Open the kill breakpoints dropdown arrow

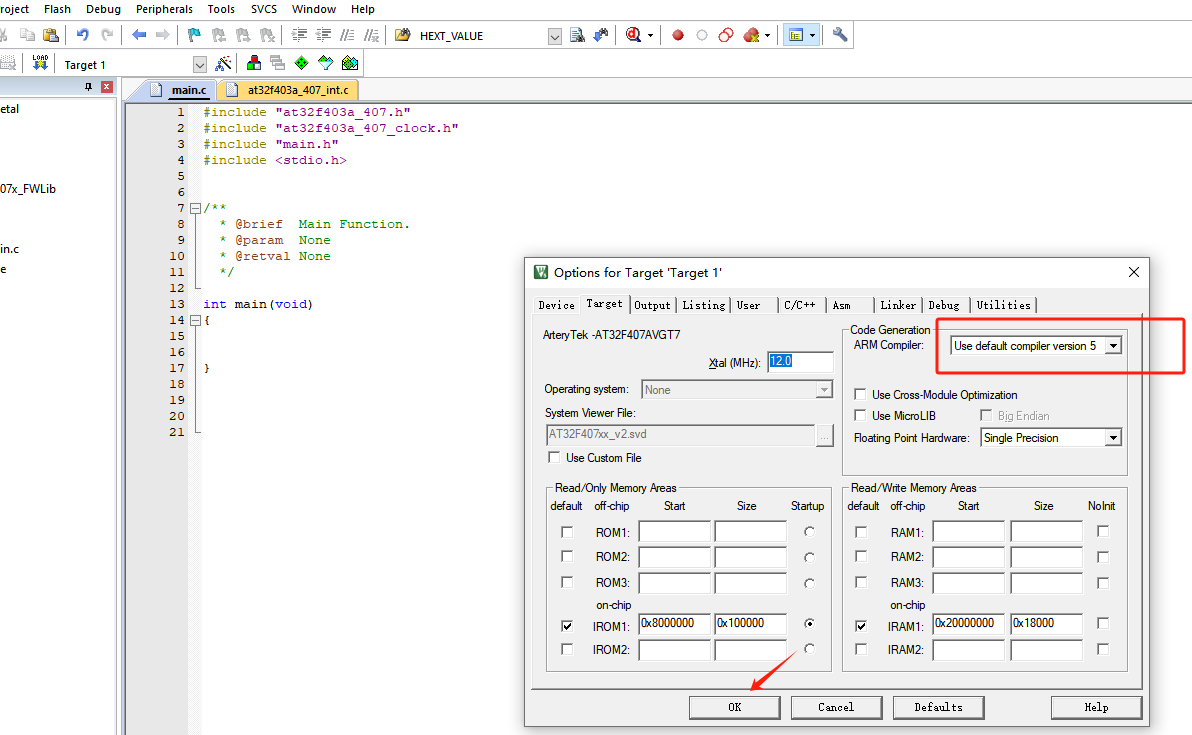point(767,36)
